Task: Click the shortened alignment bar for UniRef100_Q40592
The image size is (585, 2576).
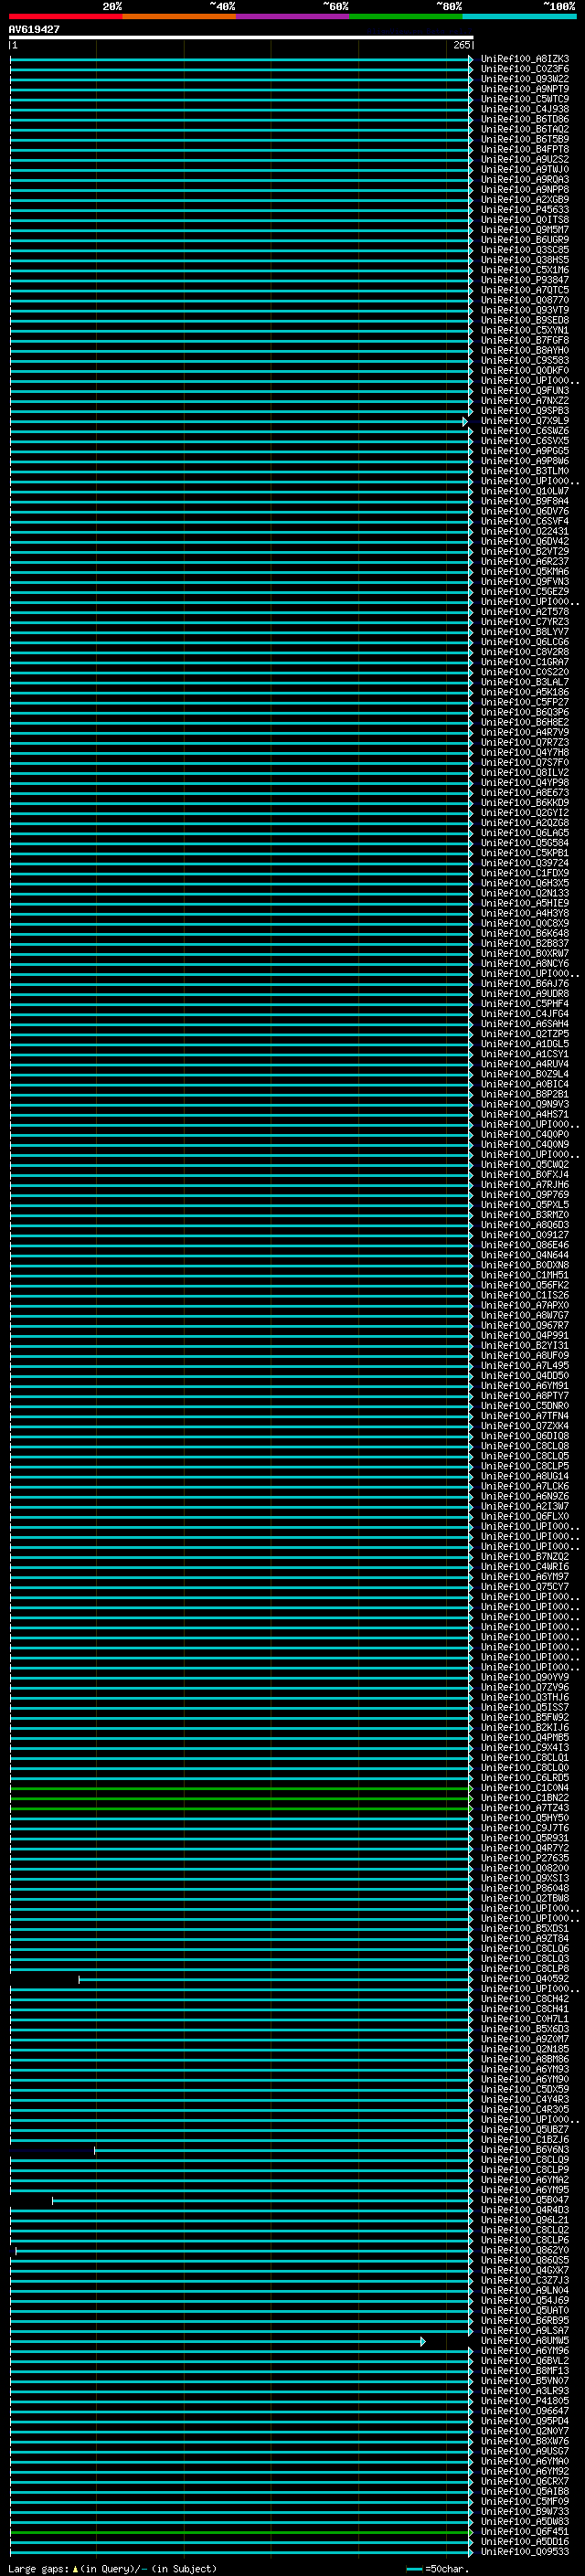Action: click(275, 1979)
